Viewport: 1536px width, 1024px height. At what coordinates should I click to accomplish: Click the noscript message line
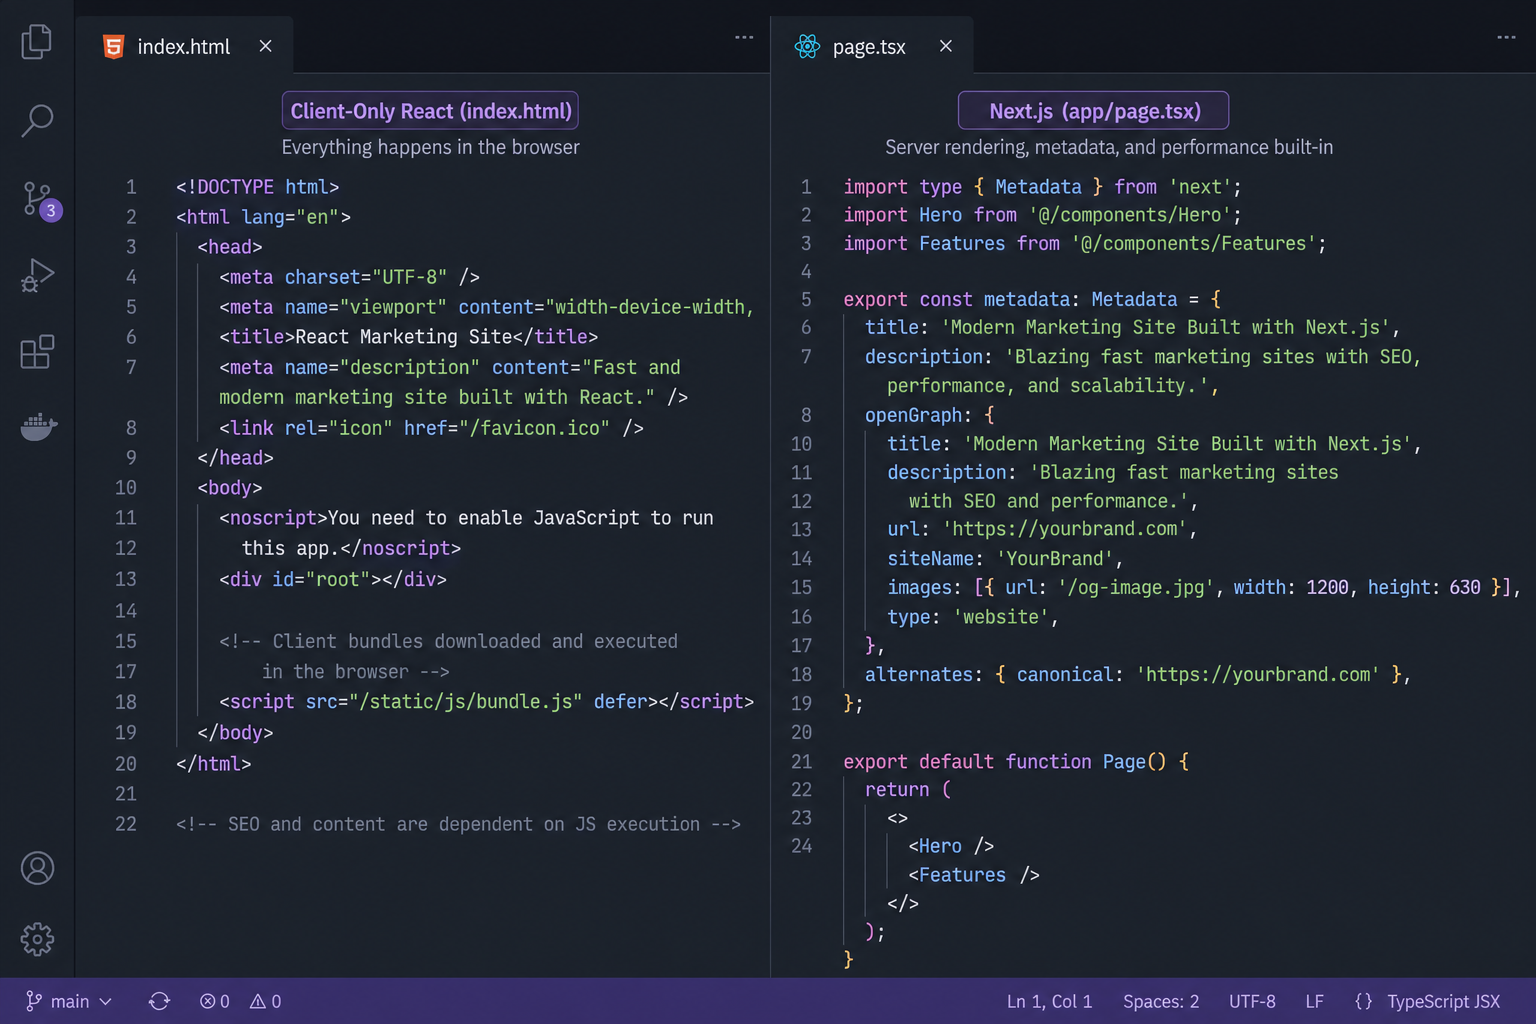(466, 518)
